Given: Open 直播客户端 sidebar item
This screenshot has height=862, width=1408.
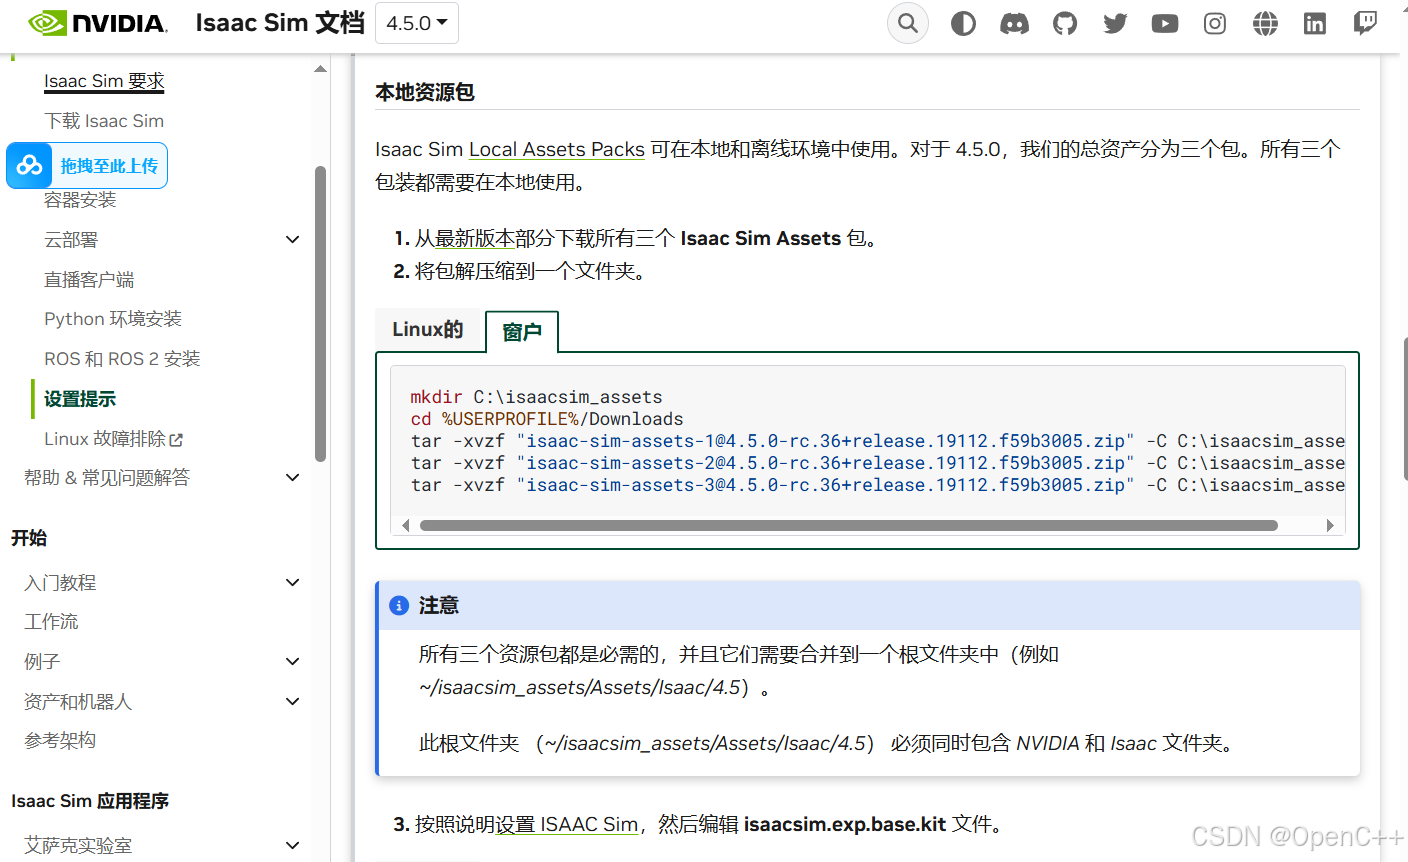Looking at the screenshot, I should tap(89, 280).
